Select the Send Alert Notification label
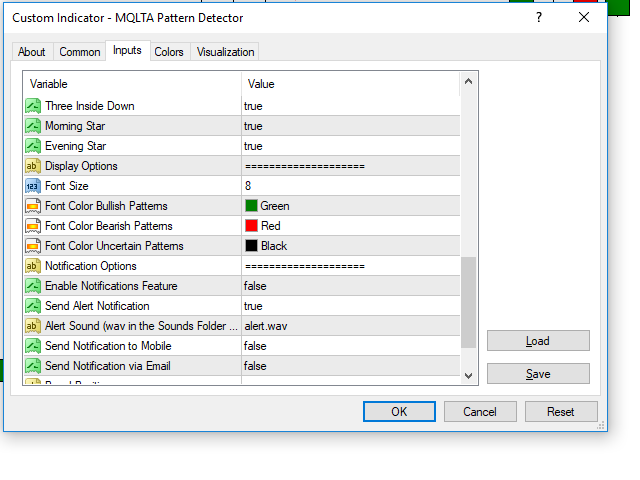Image resolution: width=640 pixels, height=480 pixels. coord(97,306)
